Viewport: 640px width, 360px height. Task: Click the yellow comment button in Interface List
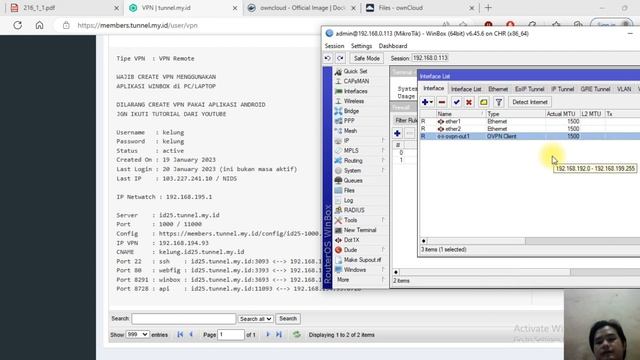pos(484,102)
